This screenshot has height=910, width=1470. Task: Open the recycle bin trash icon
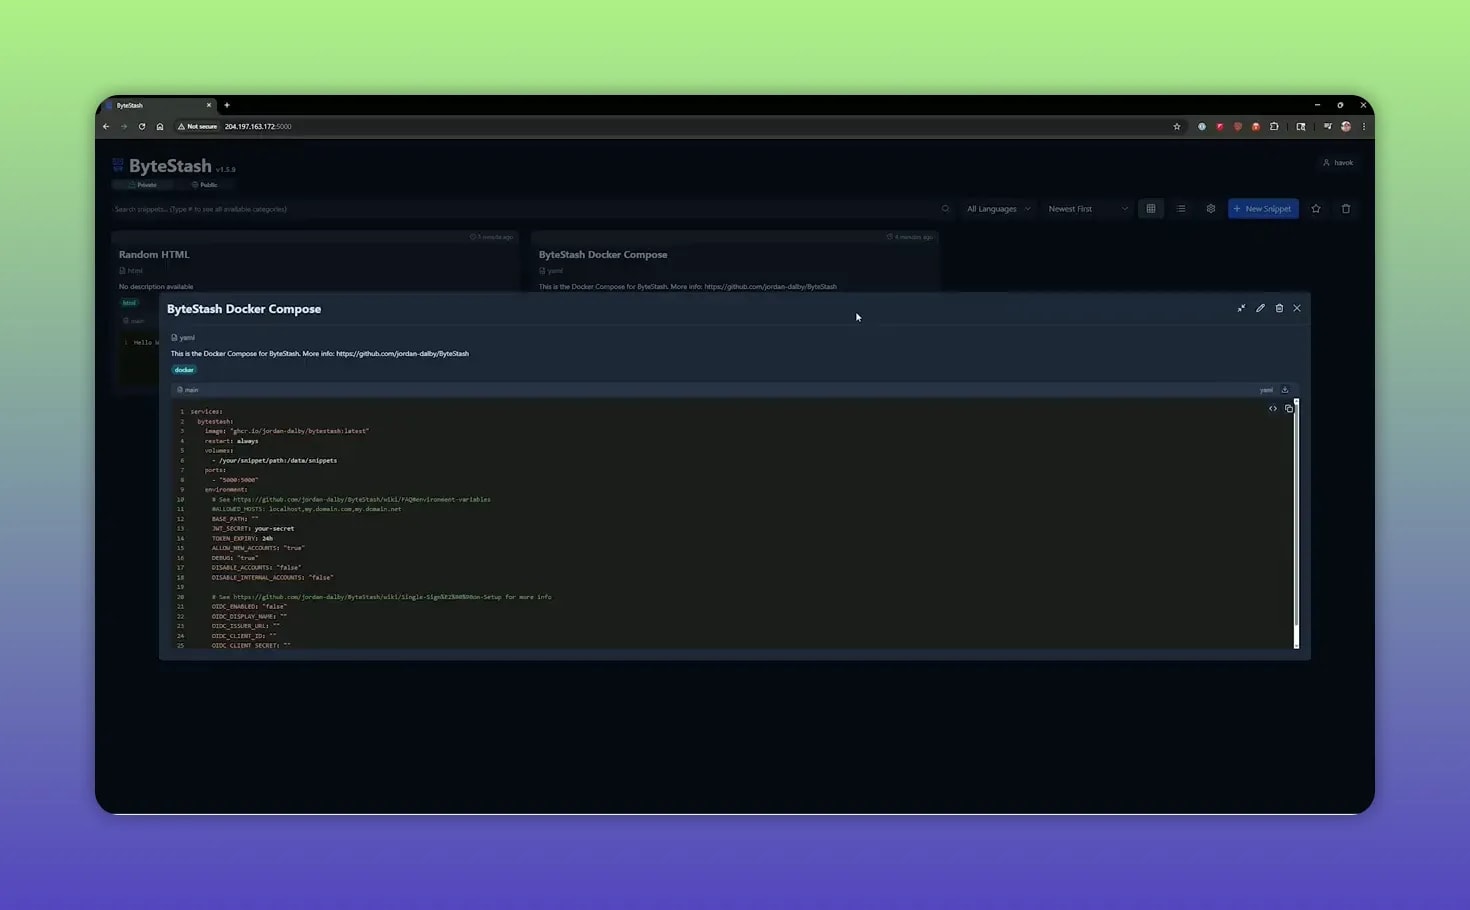tap(1346, 209)
